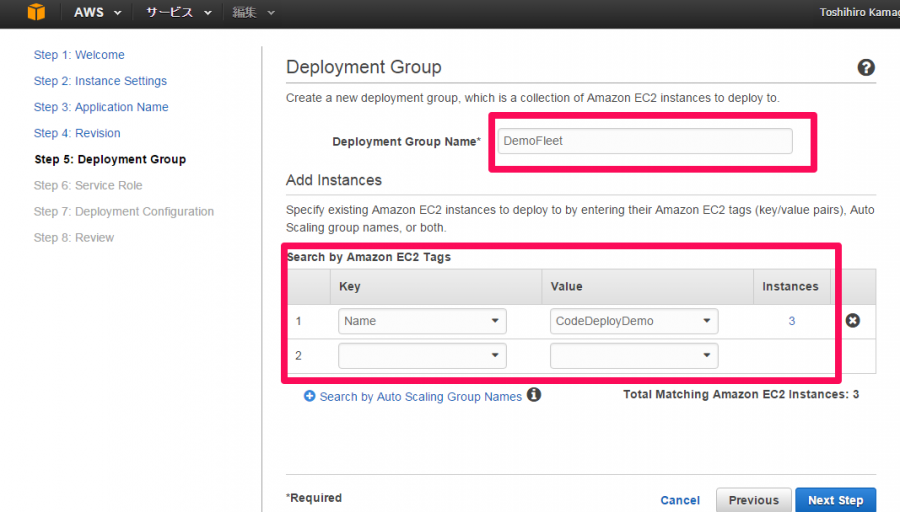Go to Step 3: Application Name
This screenshot has height=512, width=900.
[x=101, y=107]
